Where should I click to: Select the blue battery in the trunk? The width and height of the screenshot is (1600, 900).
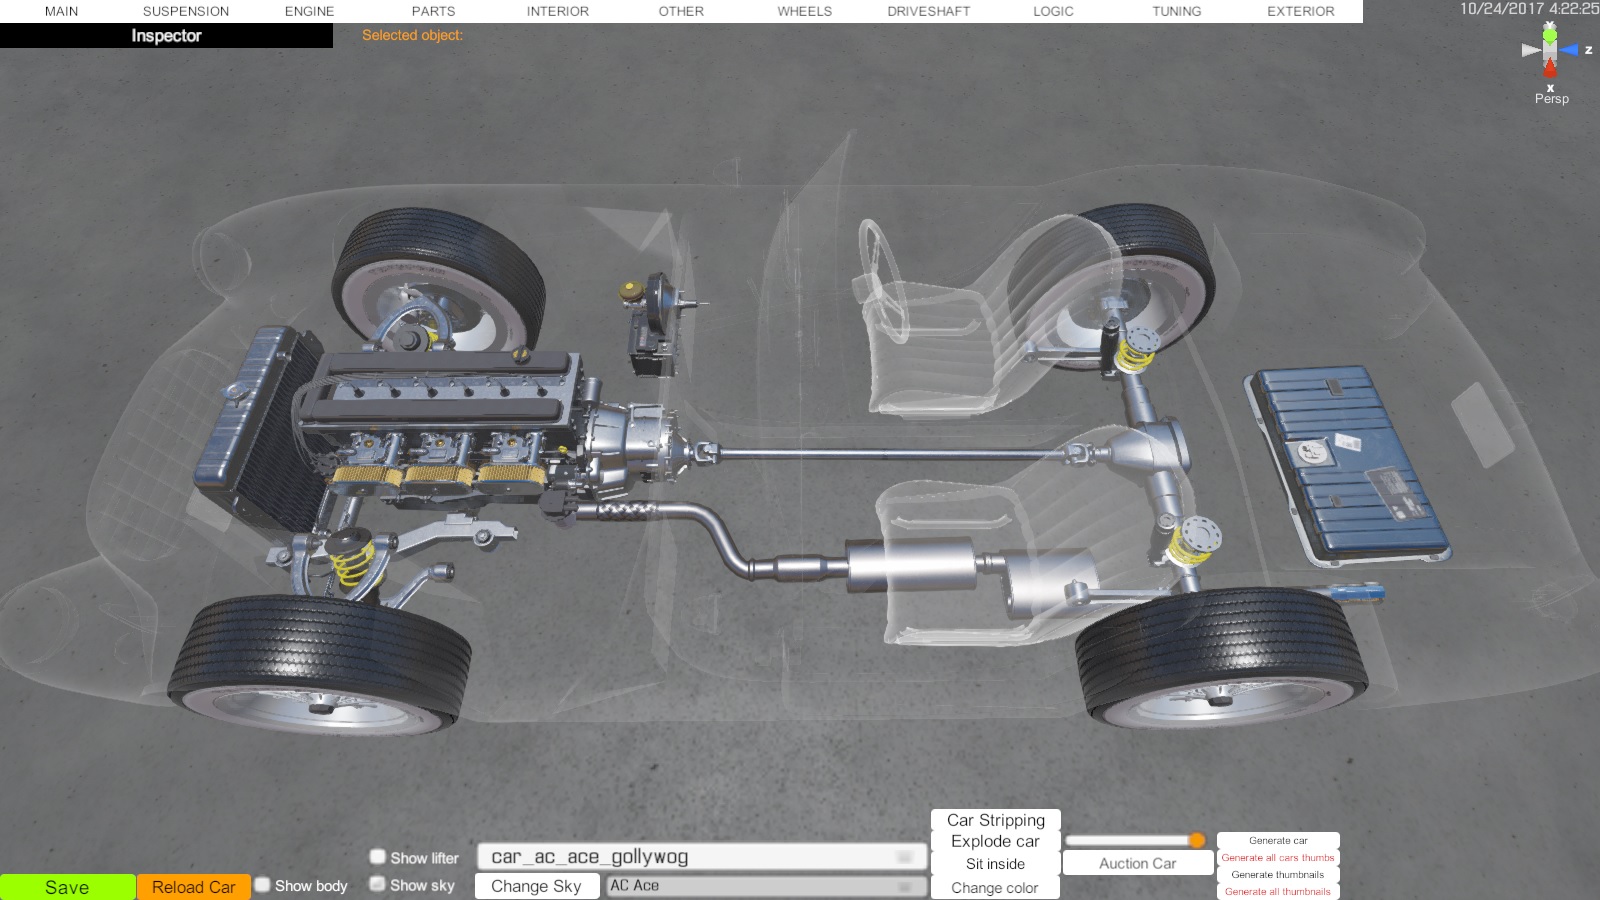[1345, 461]
